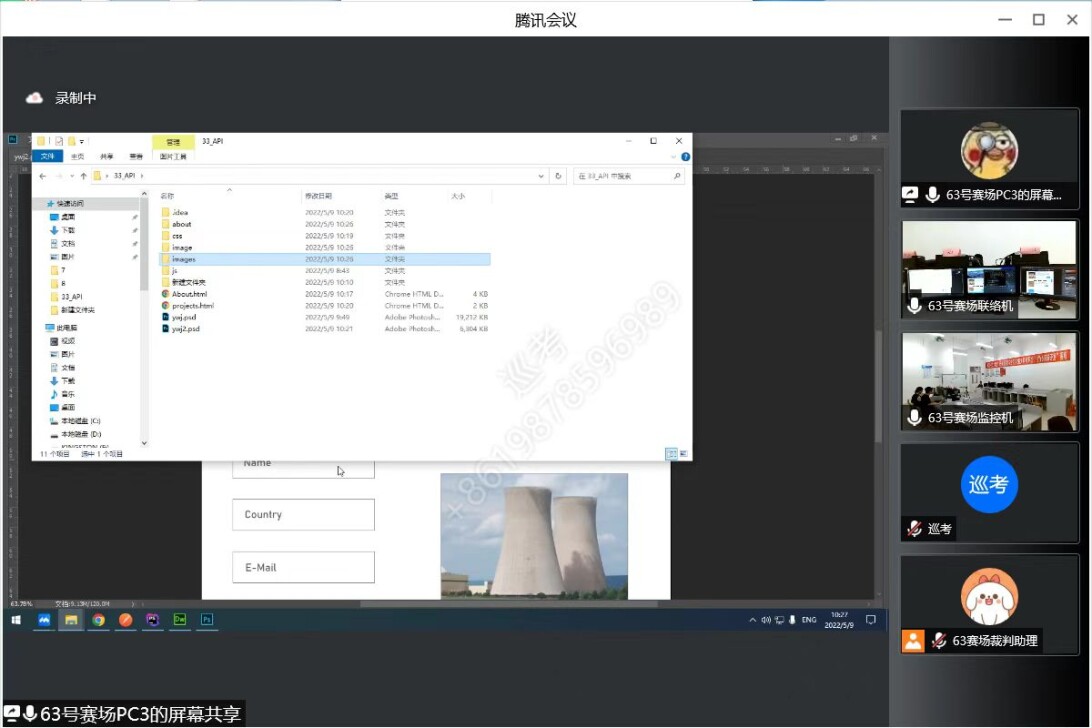Select the yellow 管理 contextual tab

tap(173, 142)
